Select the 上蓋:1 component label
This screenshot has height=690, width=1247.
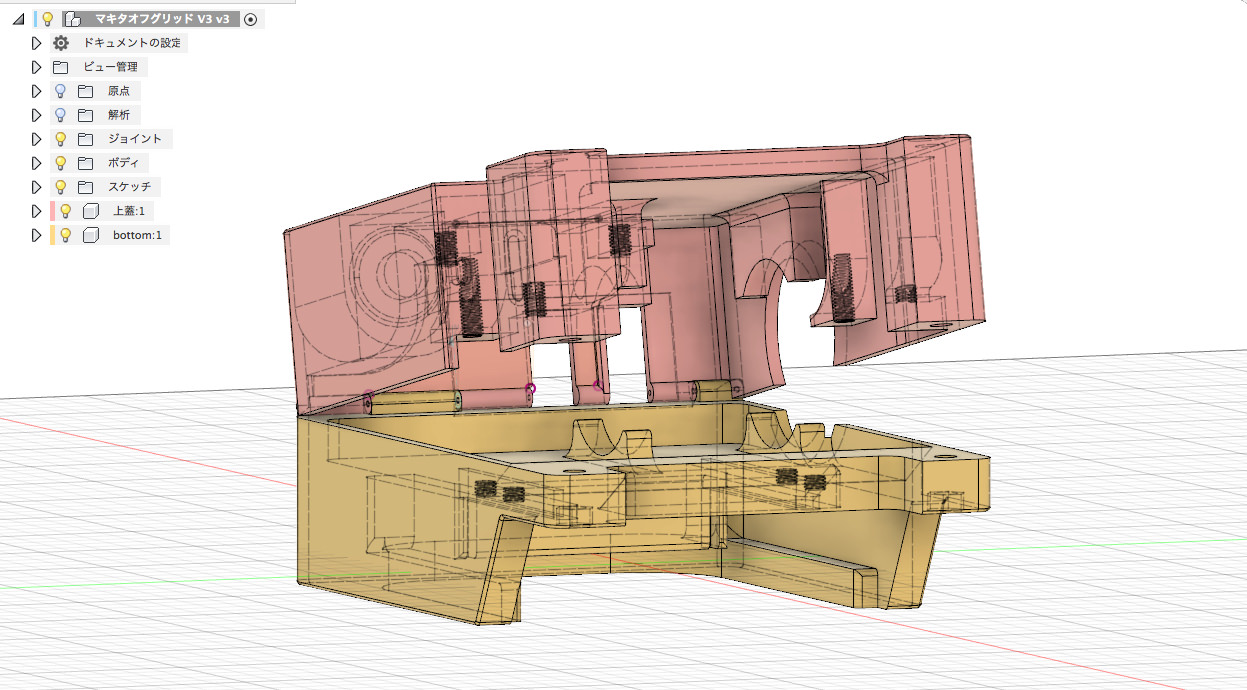[129, 211]
